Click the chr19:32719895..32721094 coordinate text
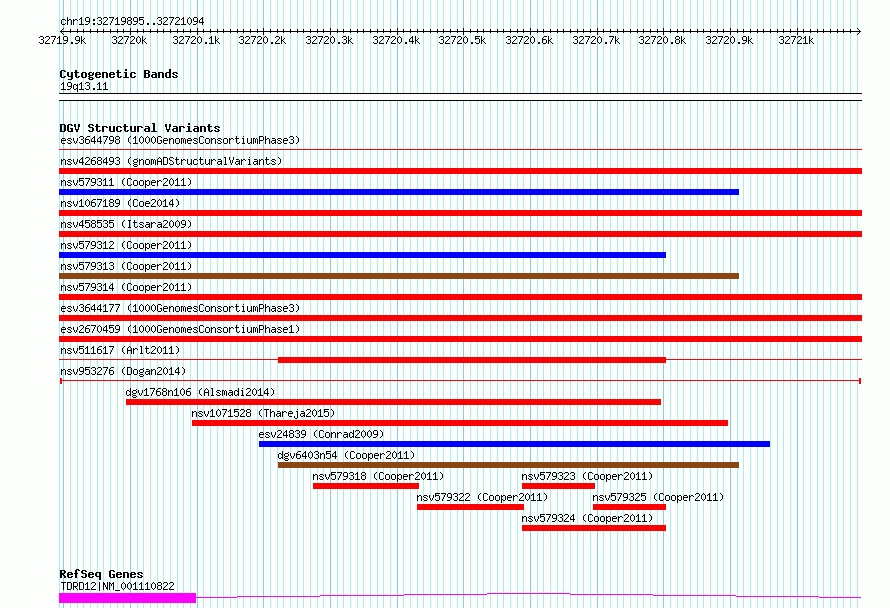This screenshot has height=608, width=890. pyautogui.click(x=132, y=21)
